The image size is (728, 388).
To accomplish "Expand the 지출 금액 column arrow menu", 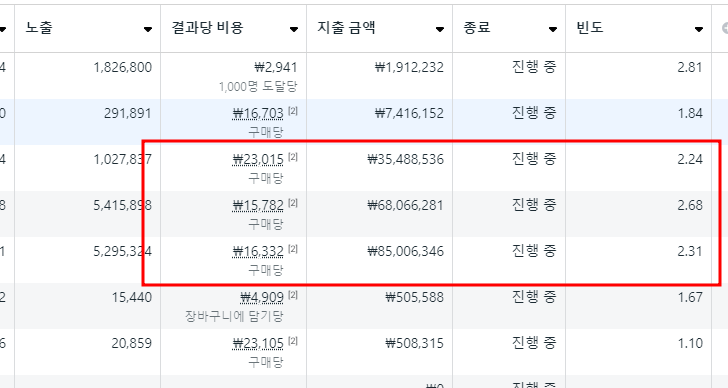I will click(439, 29).
